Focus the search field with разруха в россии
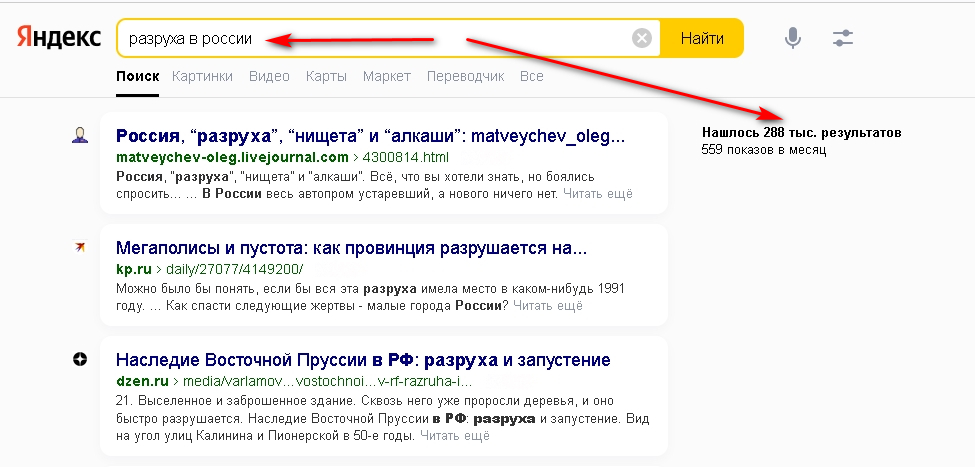Screen dimensions: 975x467 389,39
